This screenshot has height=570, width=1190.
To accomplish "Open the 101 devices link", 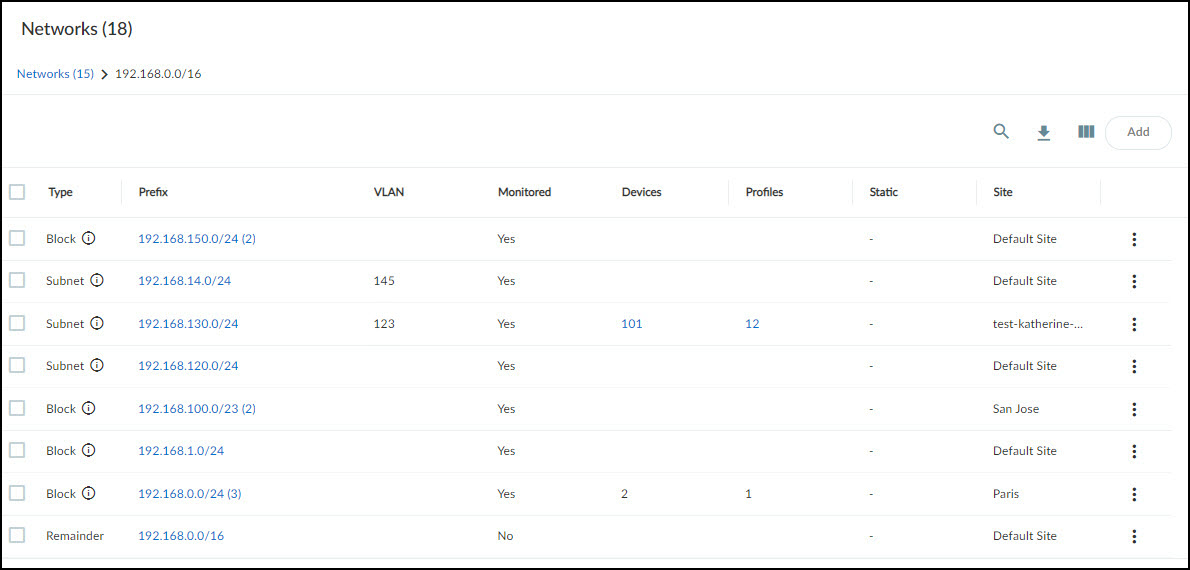I will click(x=632, y=324).
